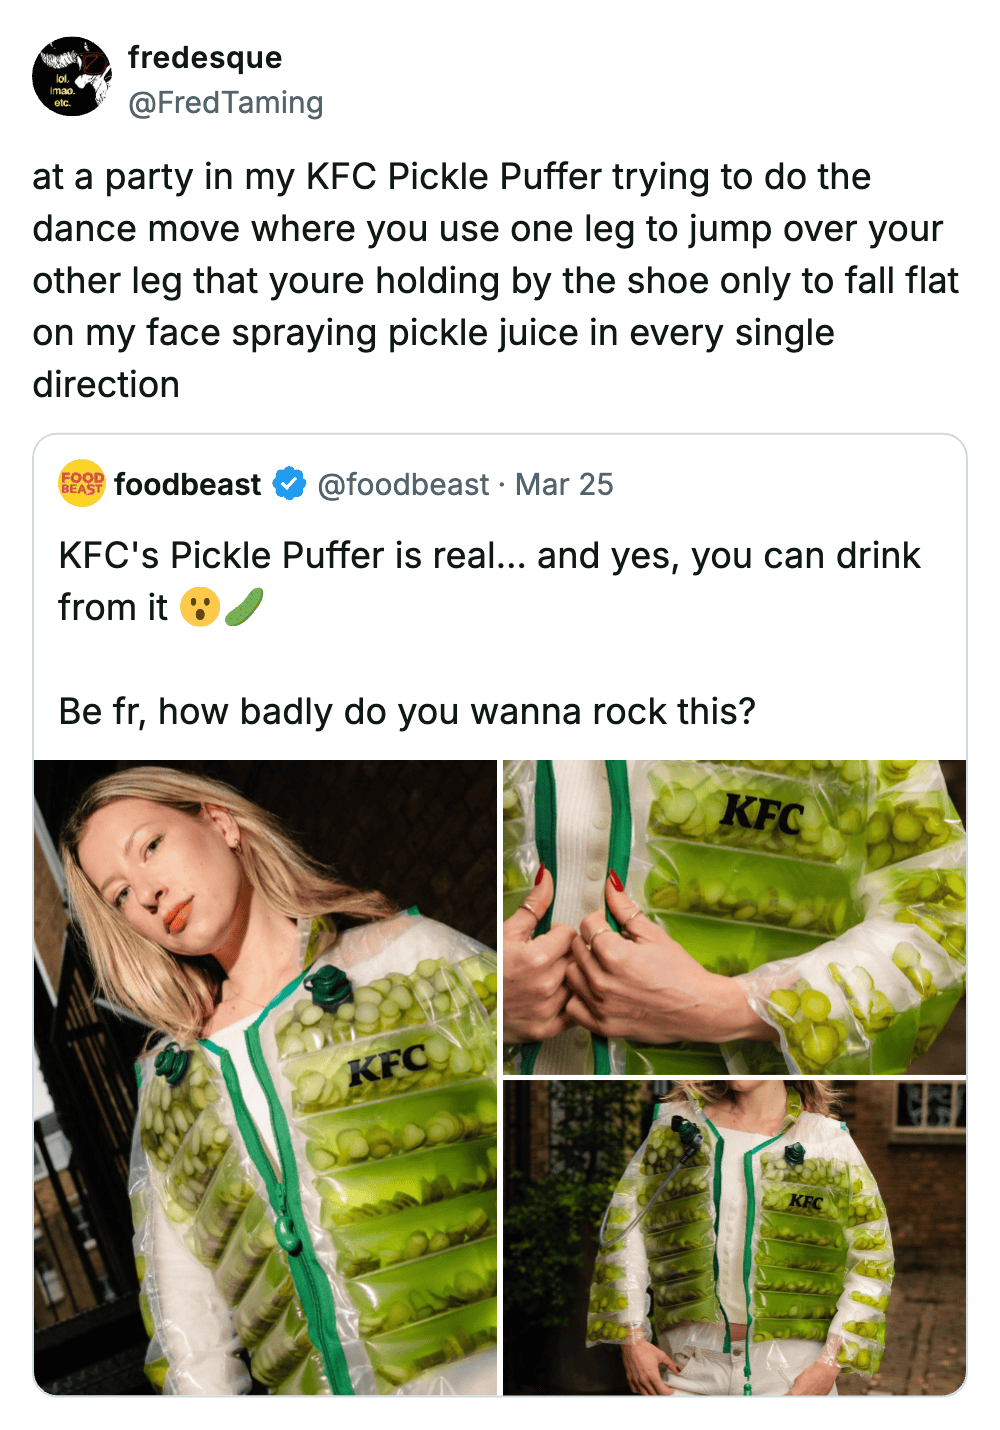Click the cucumber emoji
This screenshot has width=1000, height=1430.
point(244,607)
